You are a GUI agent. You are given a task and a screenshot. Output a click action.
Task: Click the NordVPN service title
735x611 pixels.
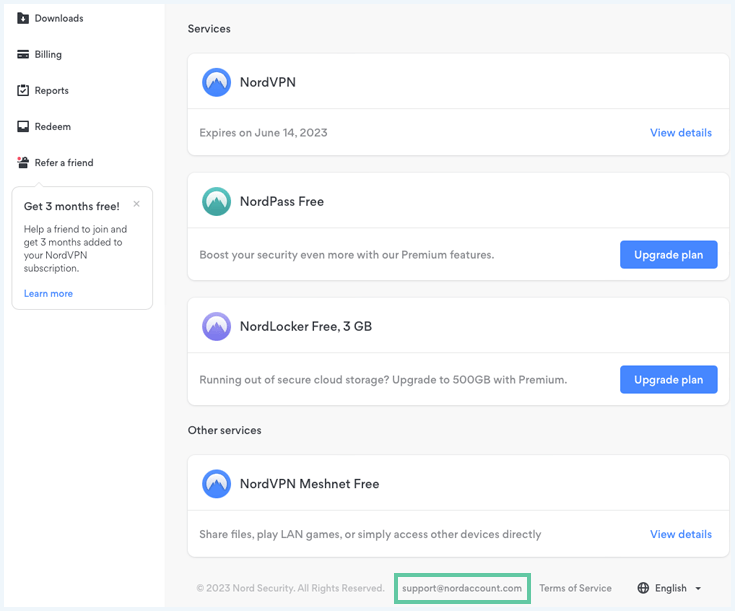tap(268, 83)
